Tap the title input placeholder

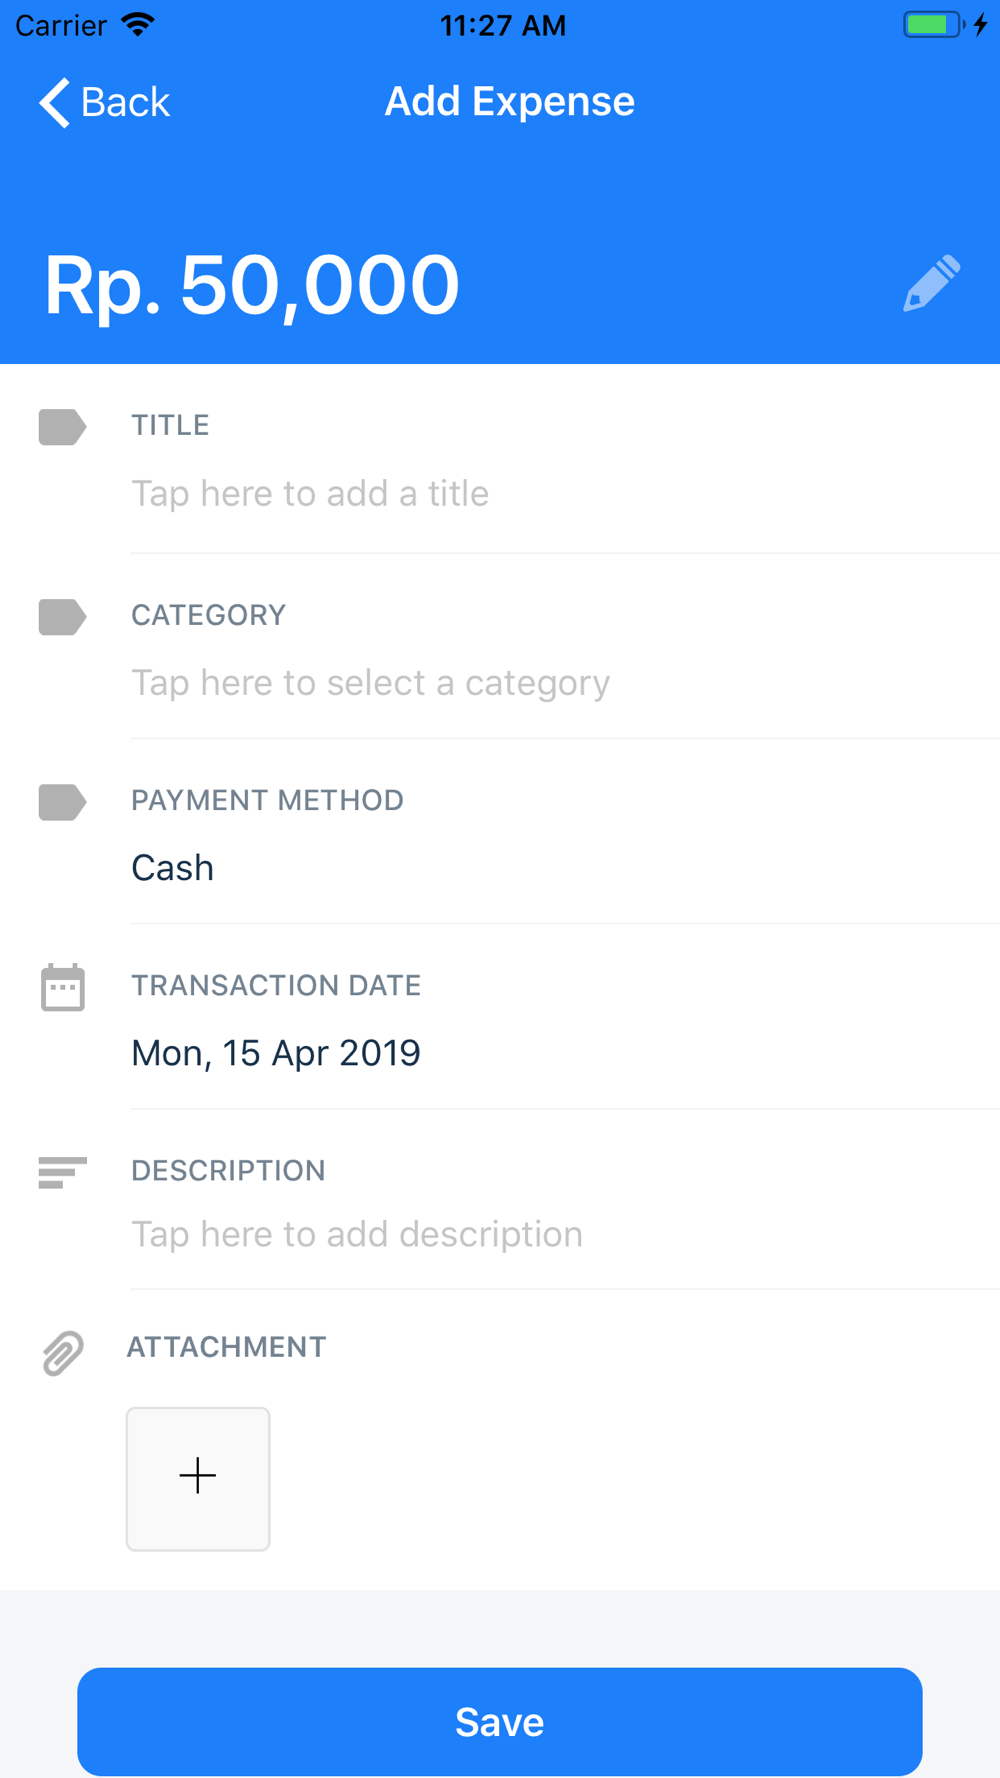pos(310,493)
